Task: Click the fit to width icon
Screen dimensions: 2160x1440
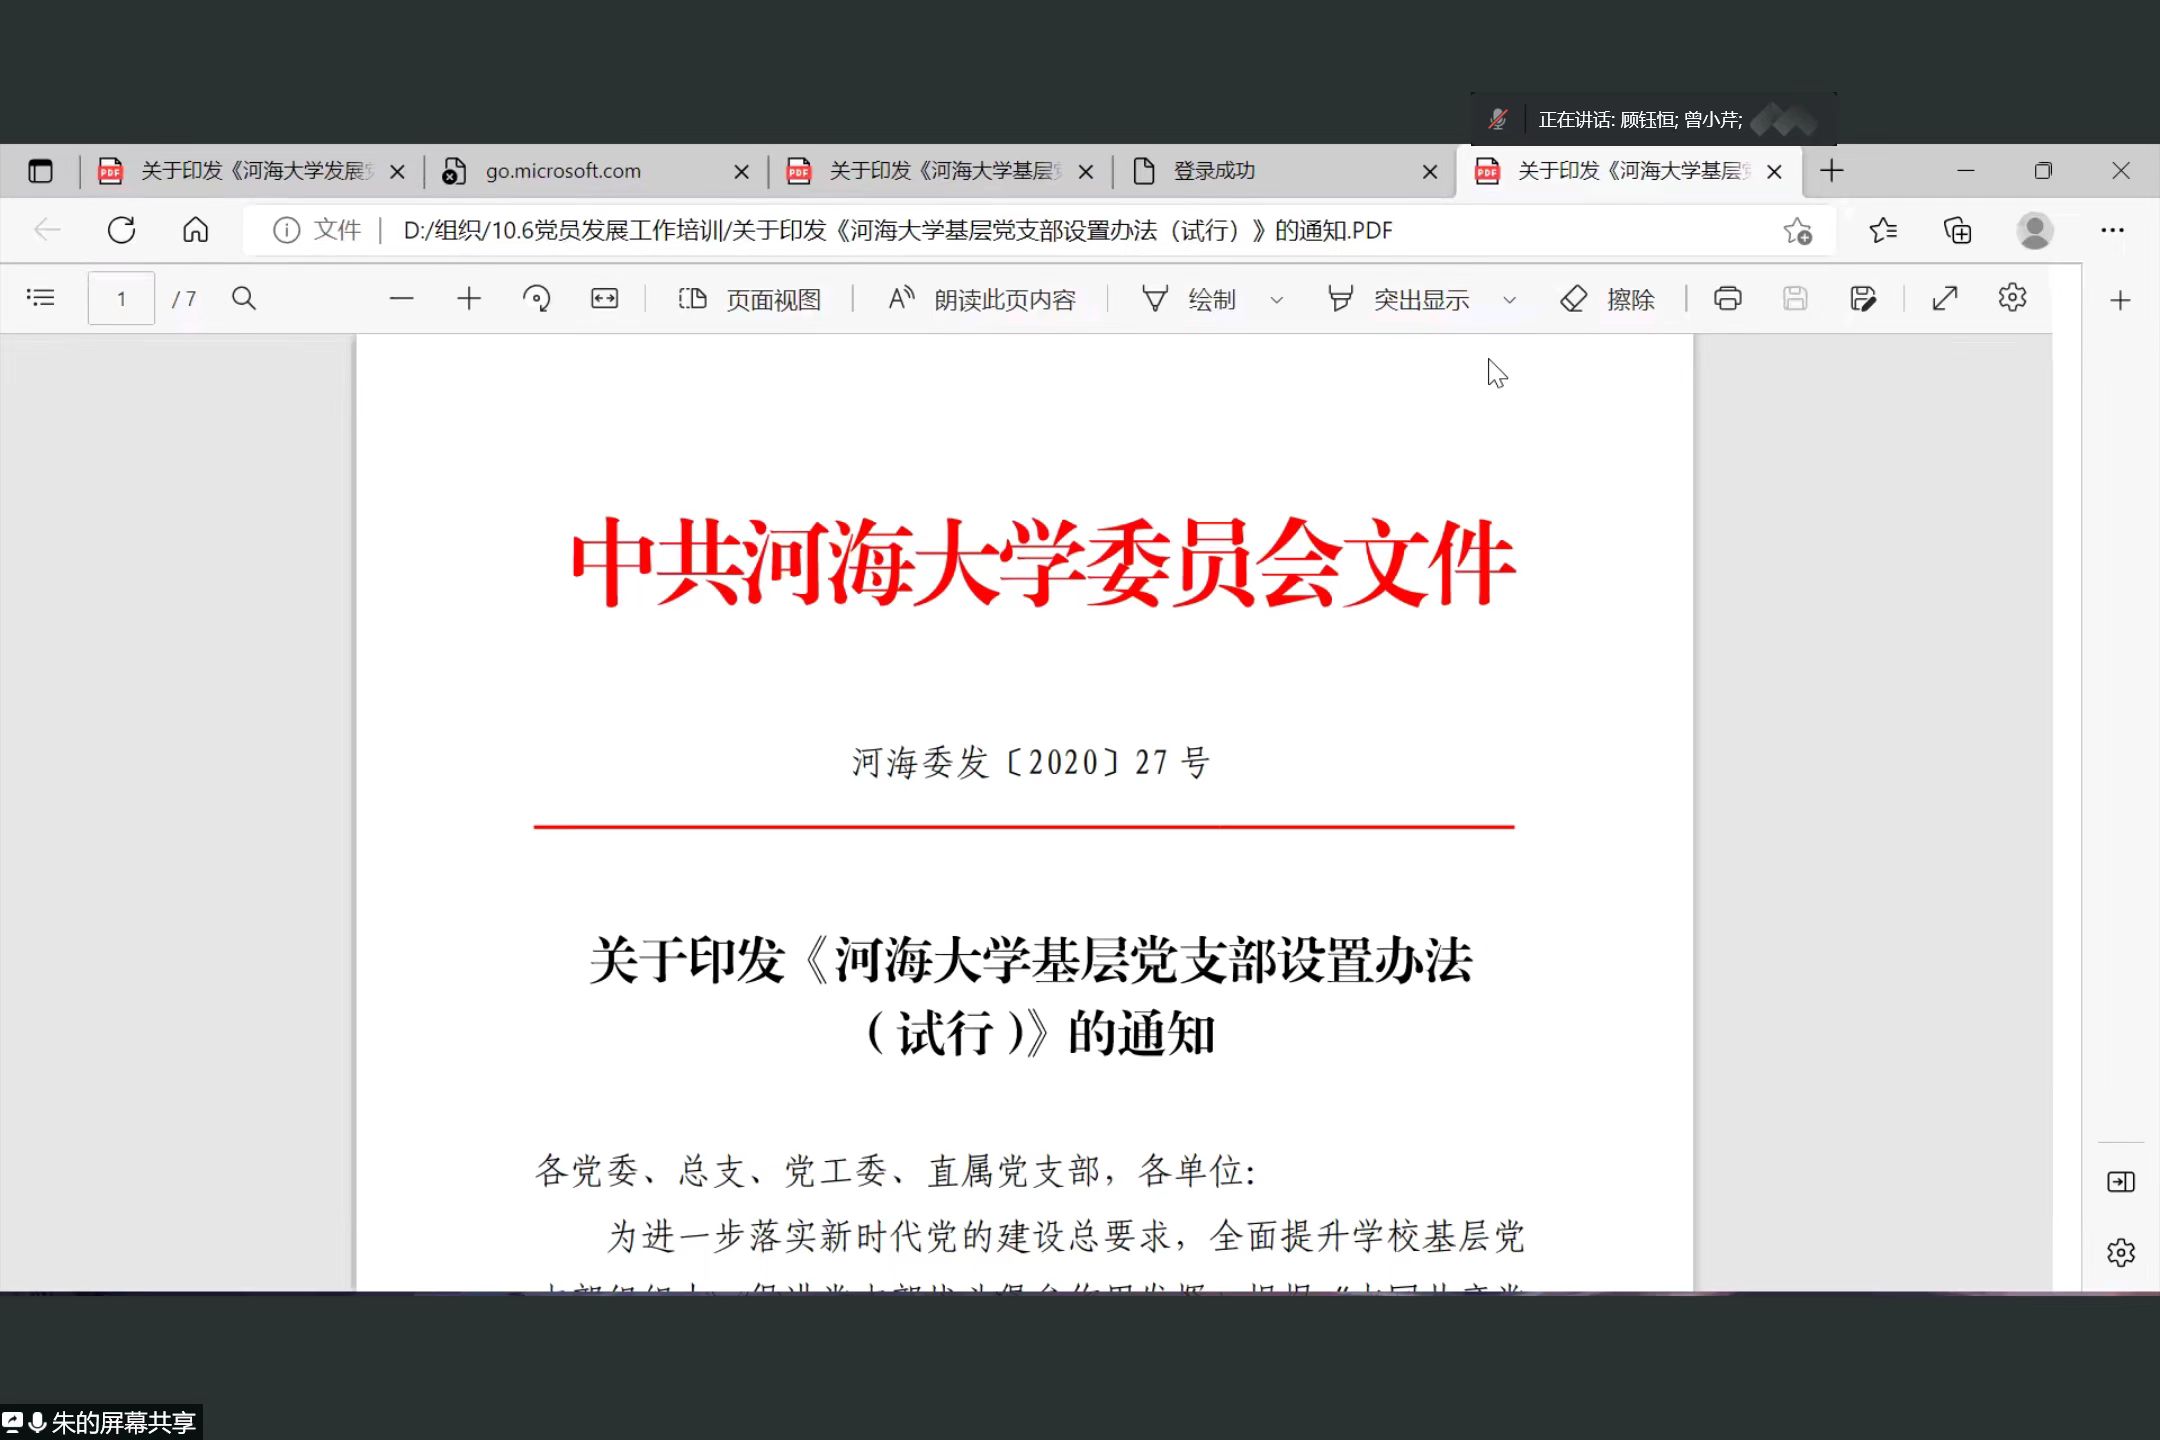Action: point(604,298)
